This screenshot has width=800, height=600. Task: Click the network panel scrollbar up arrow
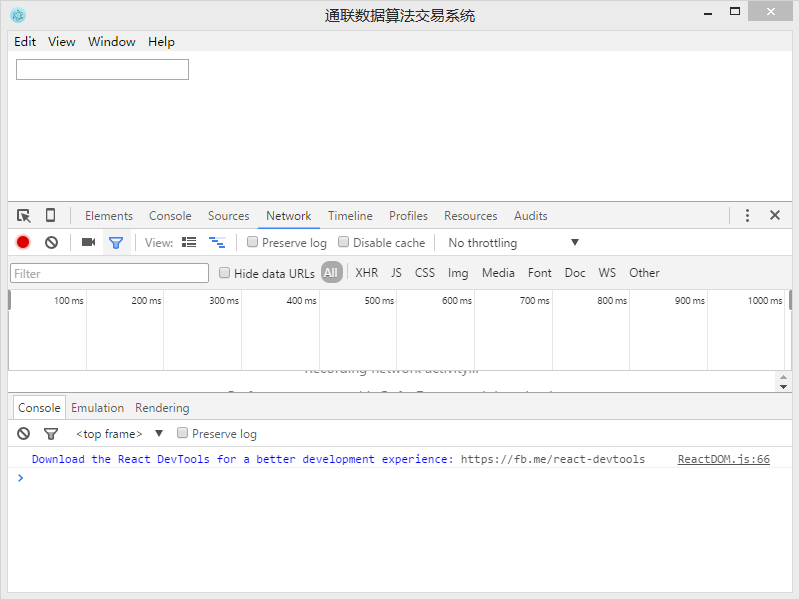point(783,378)
